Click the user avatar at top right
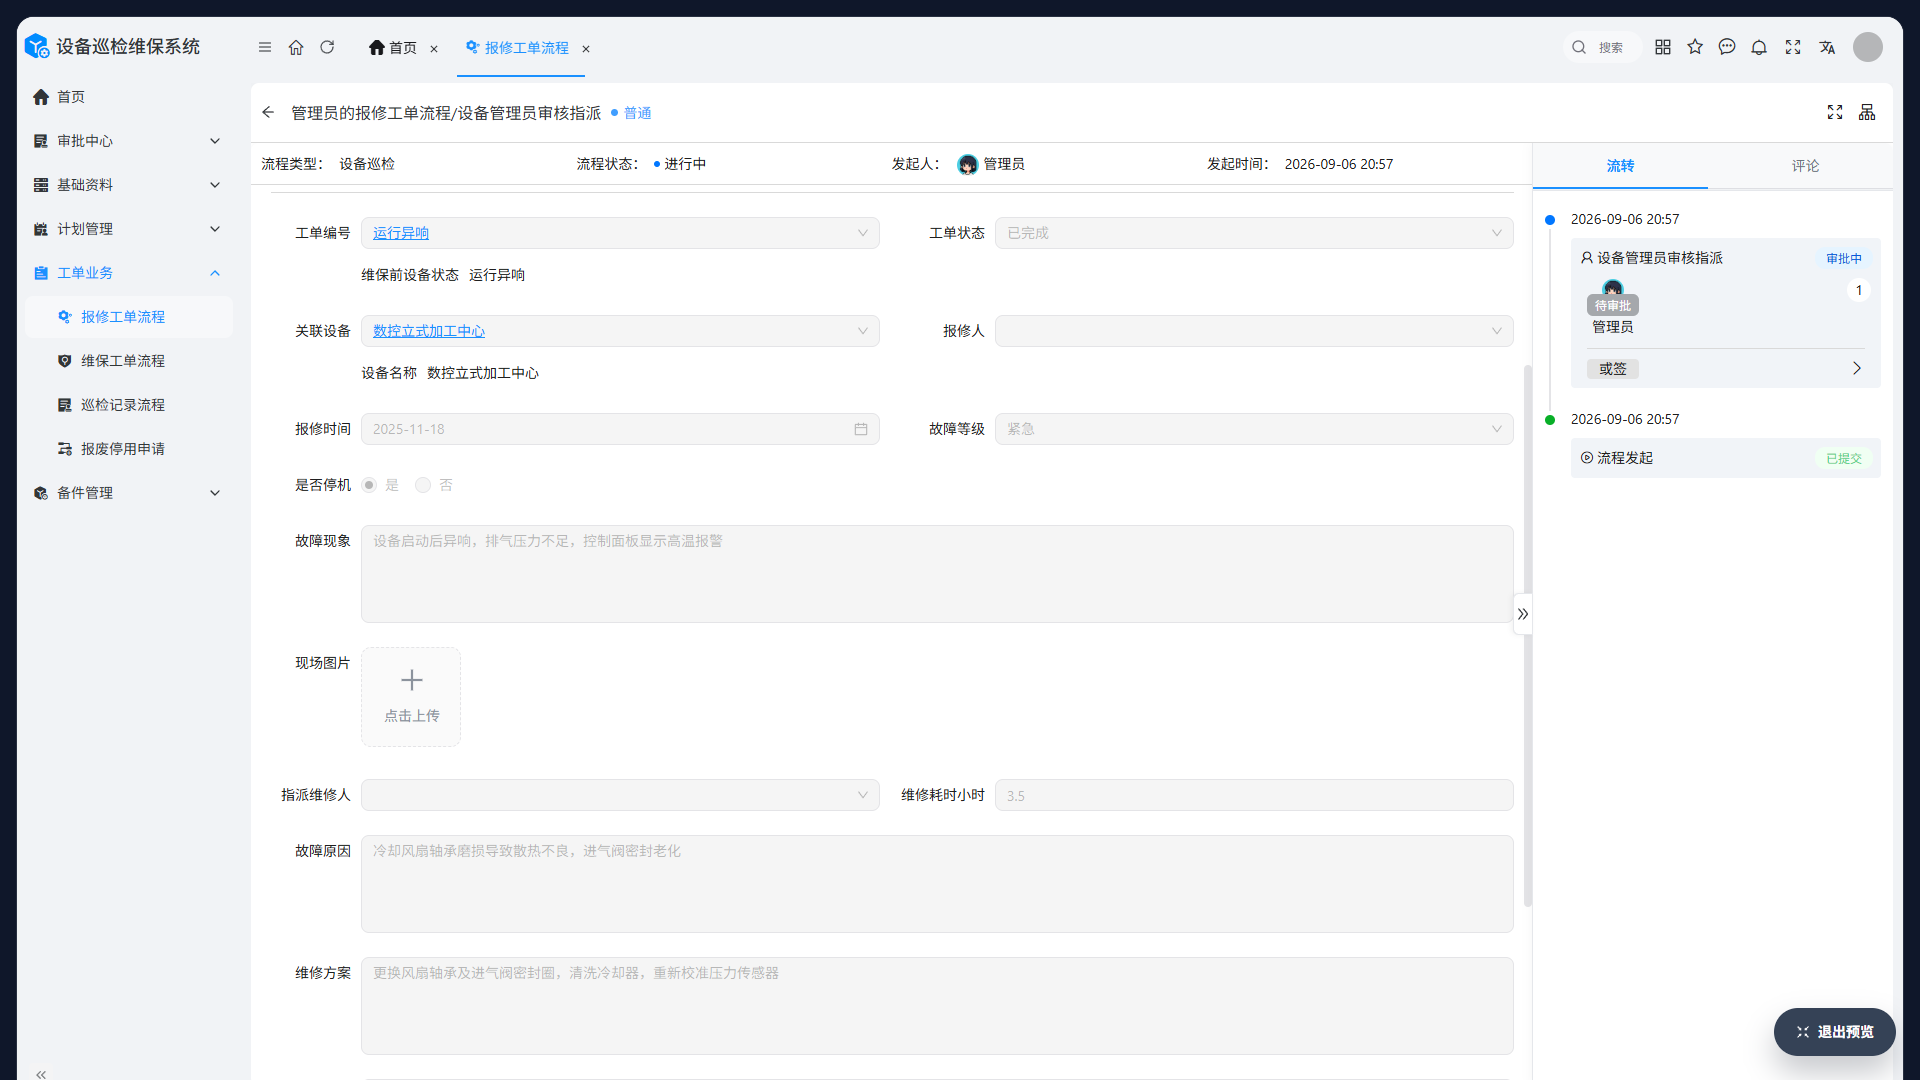 (1868, 47)
